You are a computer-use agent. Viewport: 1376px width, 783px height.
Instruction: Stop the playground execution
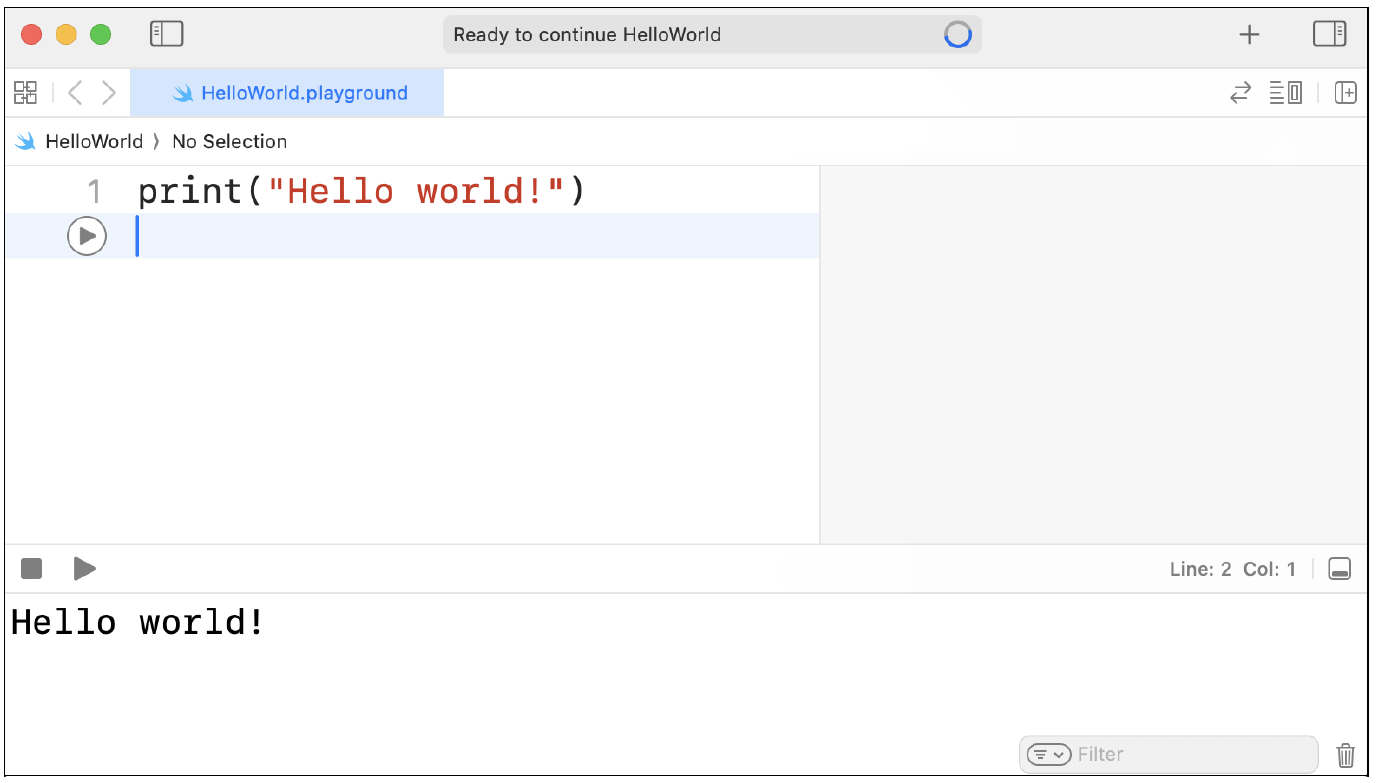32,569
